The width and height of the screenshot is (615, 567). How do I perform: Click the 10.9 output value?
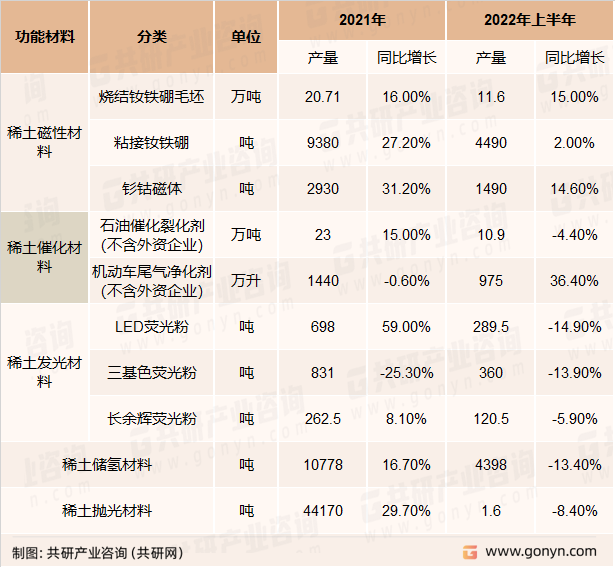[491, 235]
